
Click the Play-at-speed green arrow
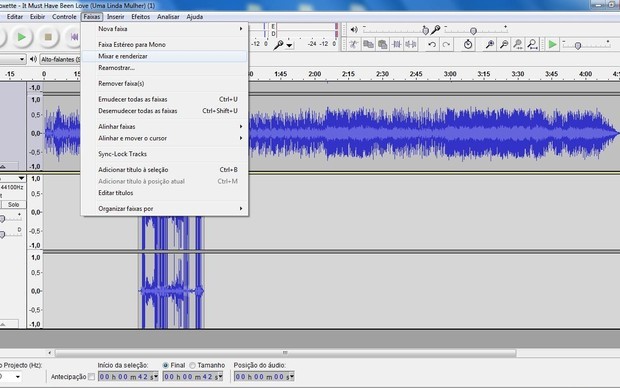point(552,44)
